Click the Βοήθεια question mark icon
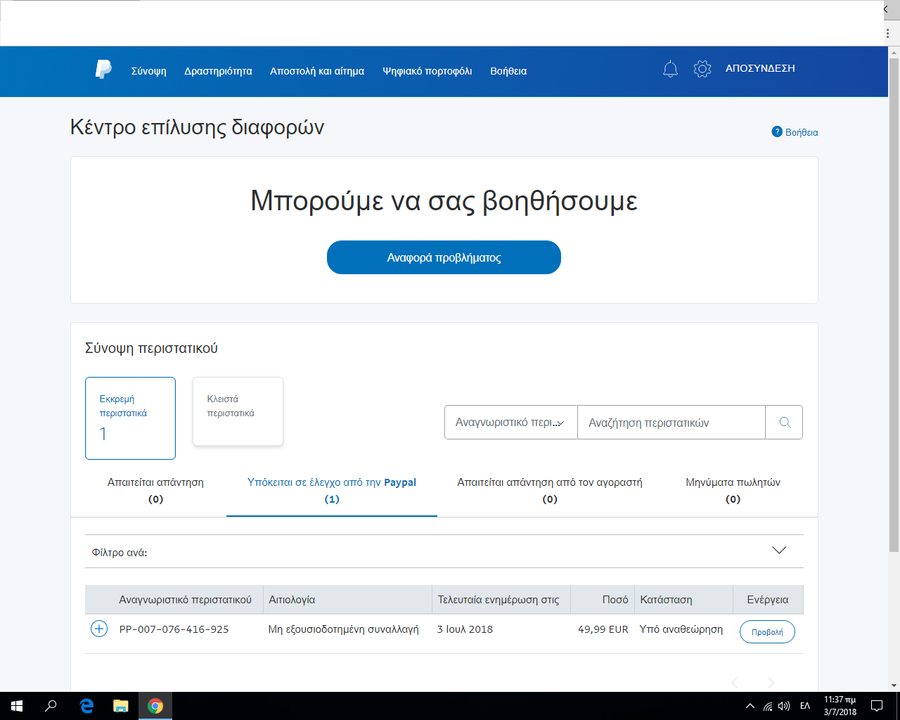The image size is (900, 720). pos(777,131)
